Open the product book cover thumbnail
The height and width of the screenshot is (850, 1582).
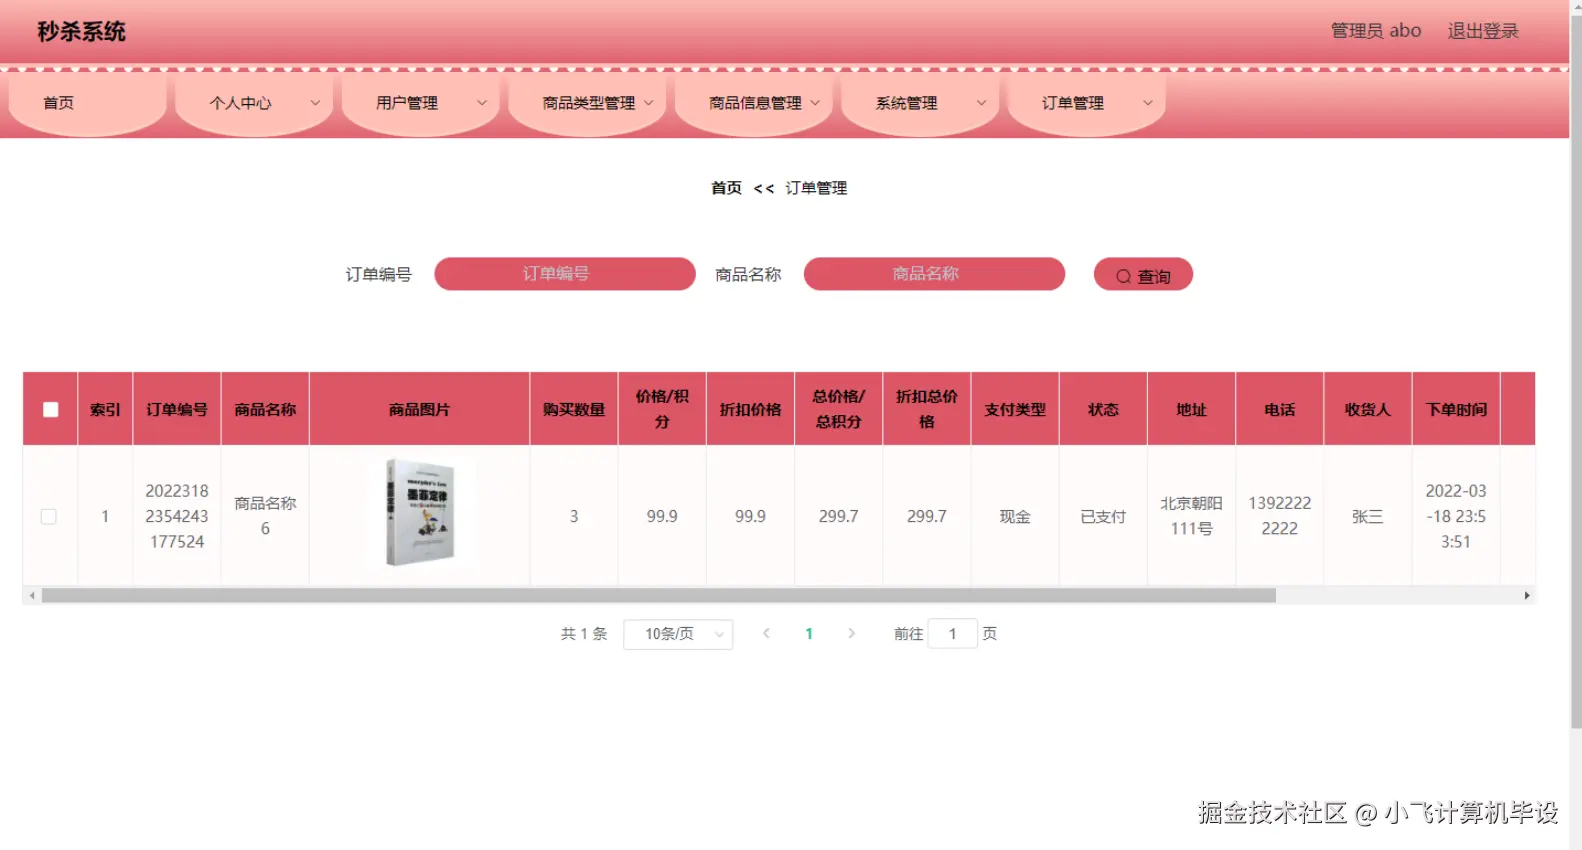coord(421,513)
